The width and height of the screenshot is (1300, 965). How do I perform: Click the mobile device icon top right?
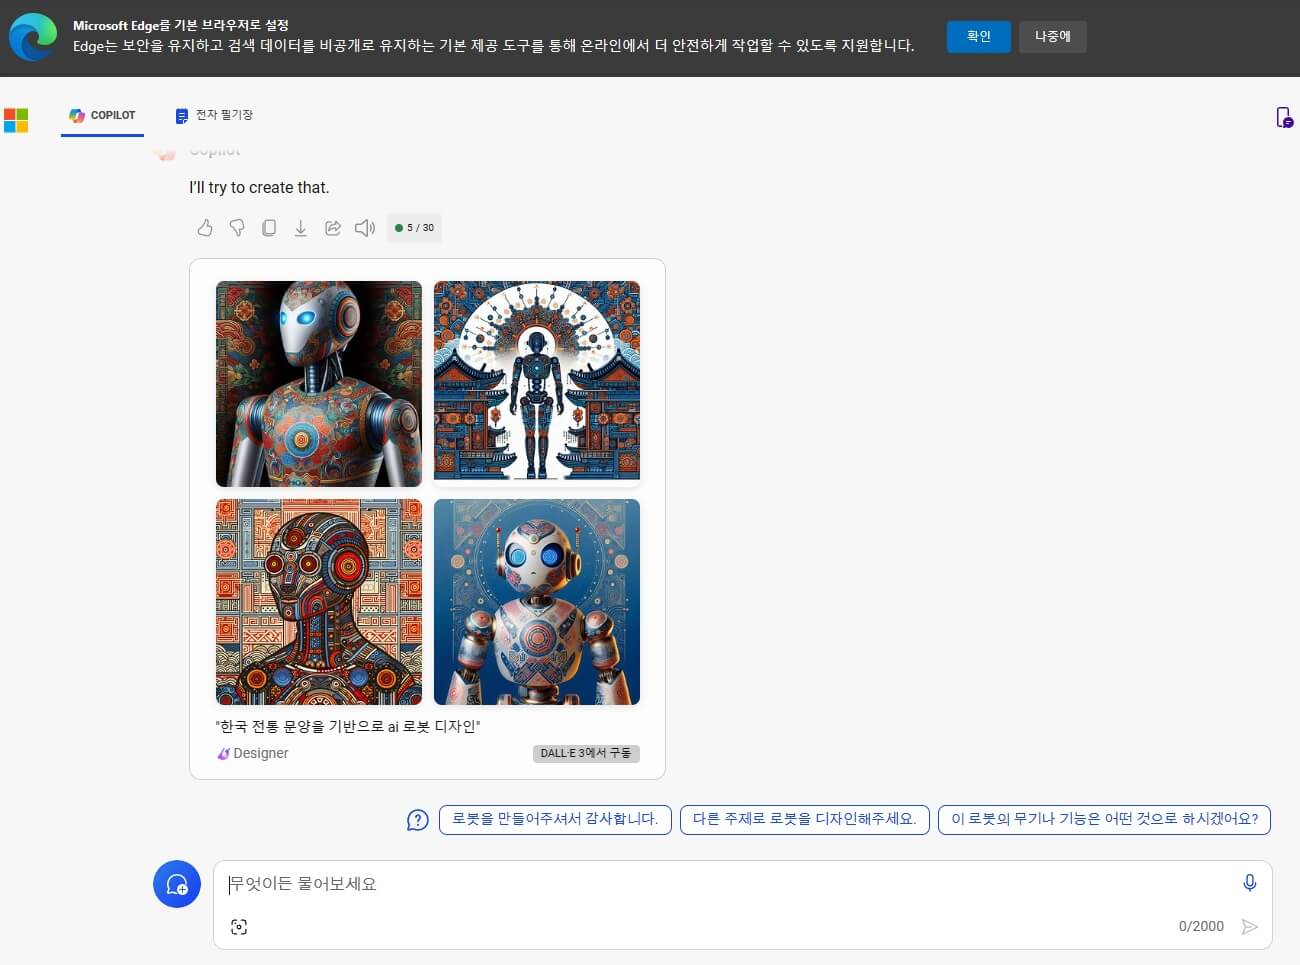1284,117
